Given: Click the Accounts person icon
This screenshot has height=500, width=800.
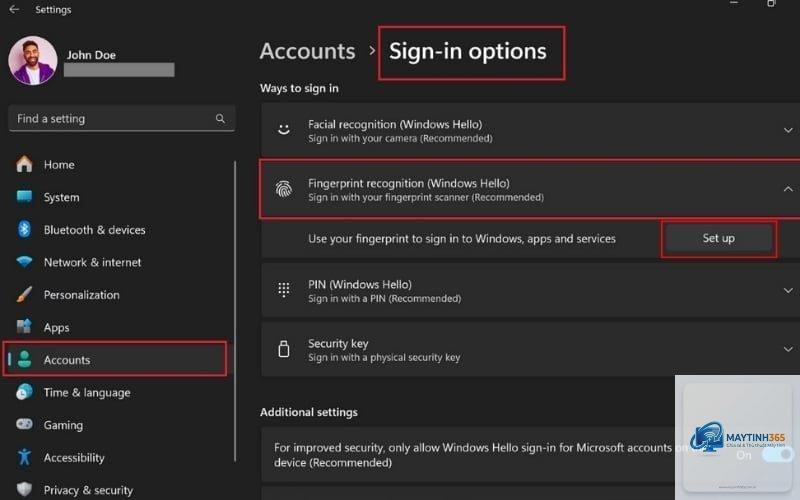Looking at the screenshot, I should tap(24, 359).
